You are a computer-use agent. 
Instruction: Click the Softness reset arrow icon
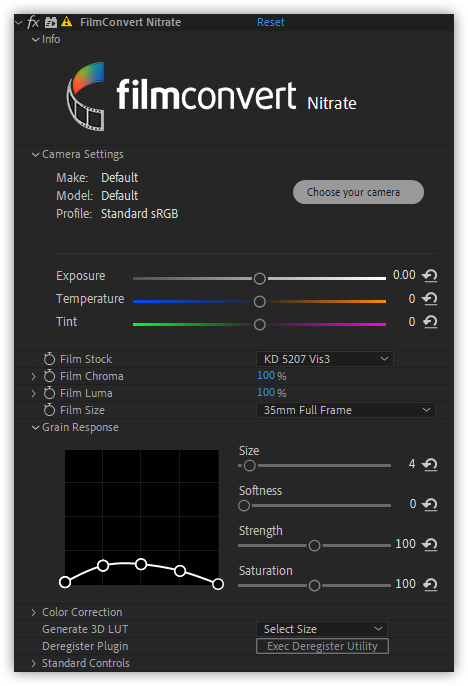430,504
